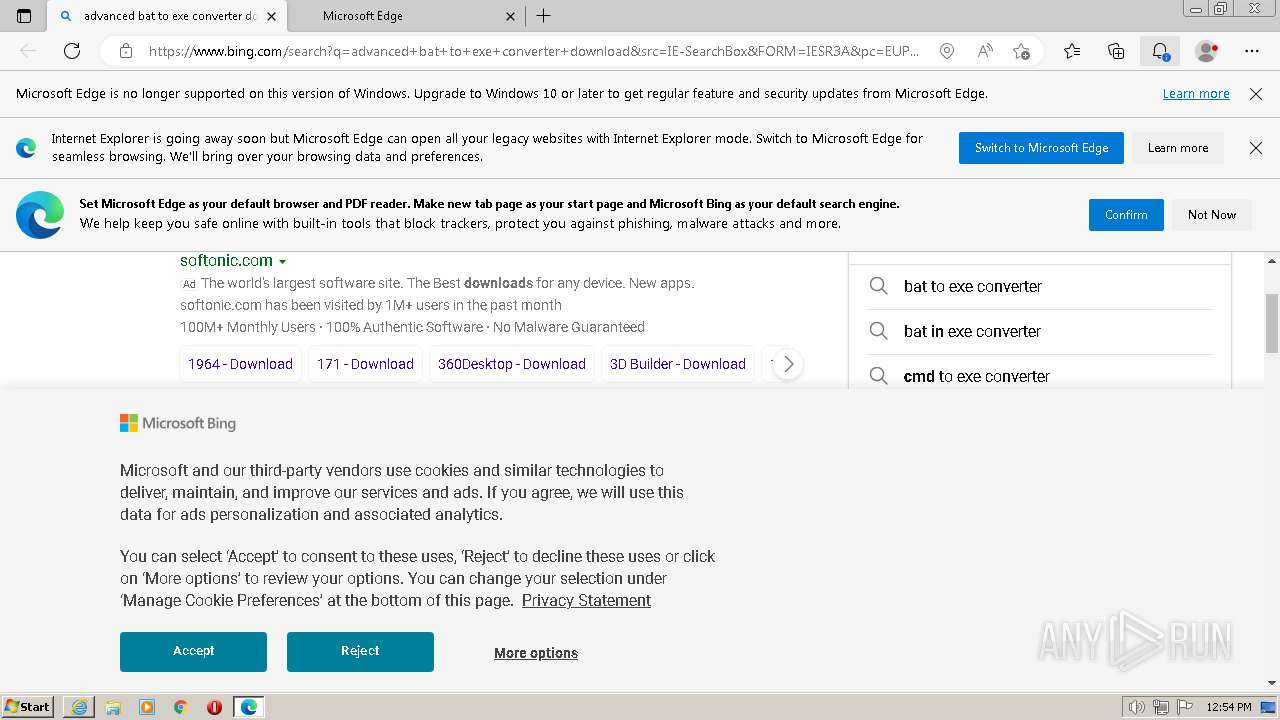View site information via the lock icon

pyautogui.click(x=126, y=51)
